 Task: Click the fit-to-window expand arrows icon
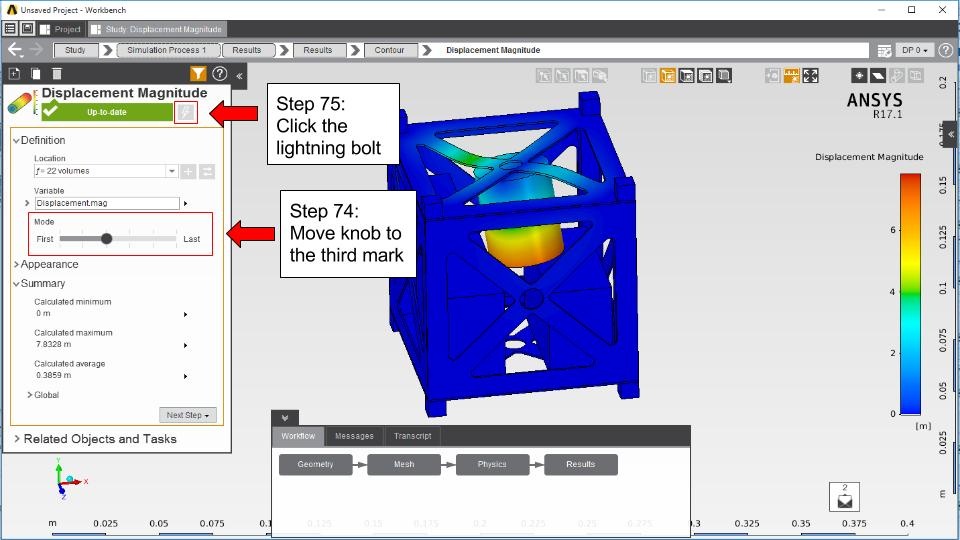click(811, 76)
